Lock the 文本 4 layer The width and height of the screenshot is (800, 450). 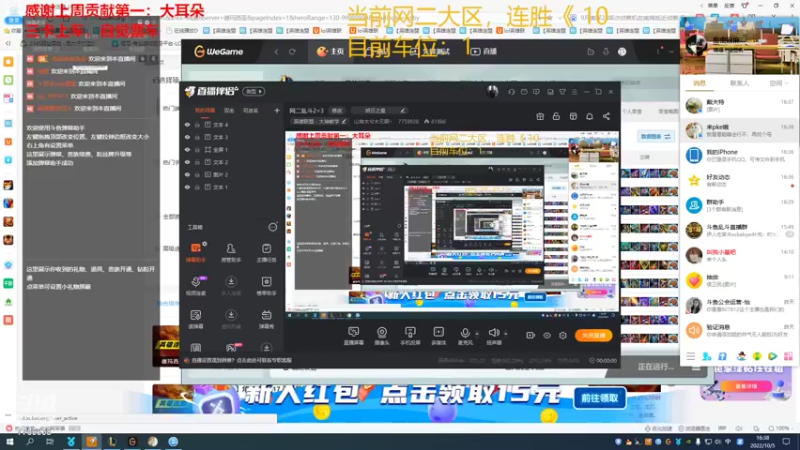(197, 124)
